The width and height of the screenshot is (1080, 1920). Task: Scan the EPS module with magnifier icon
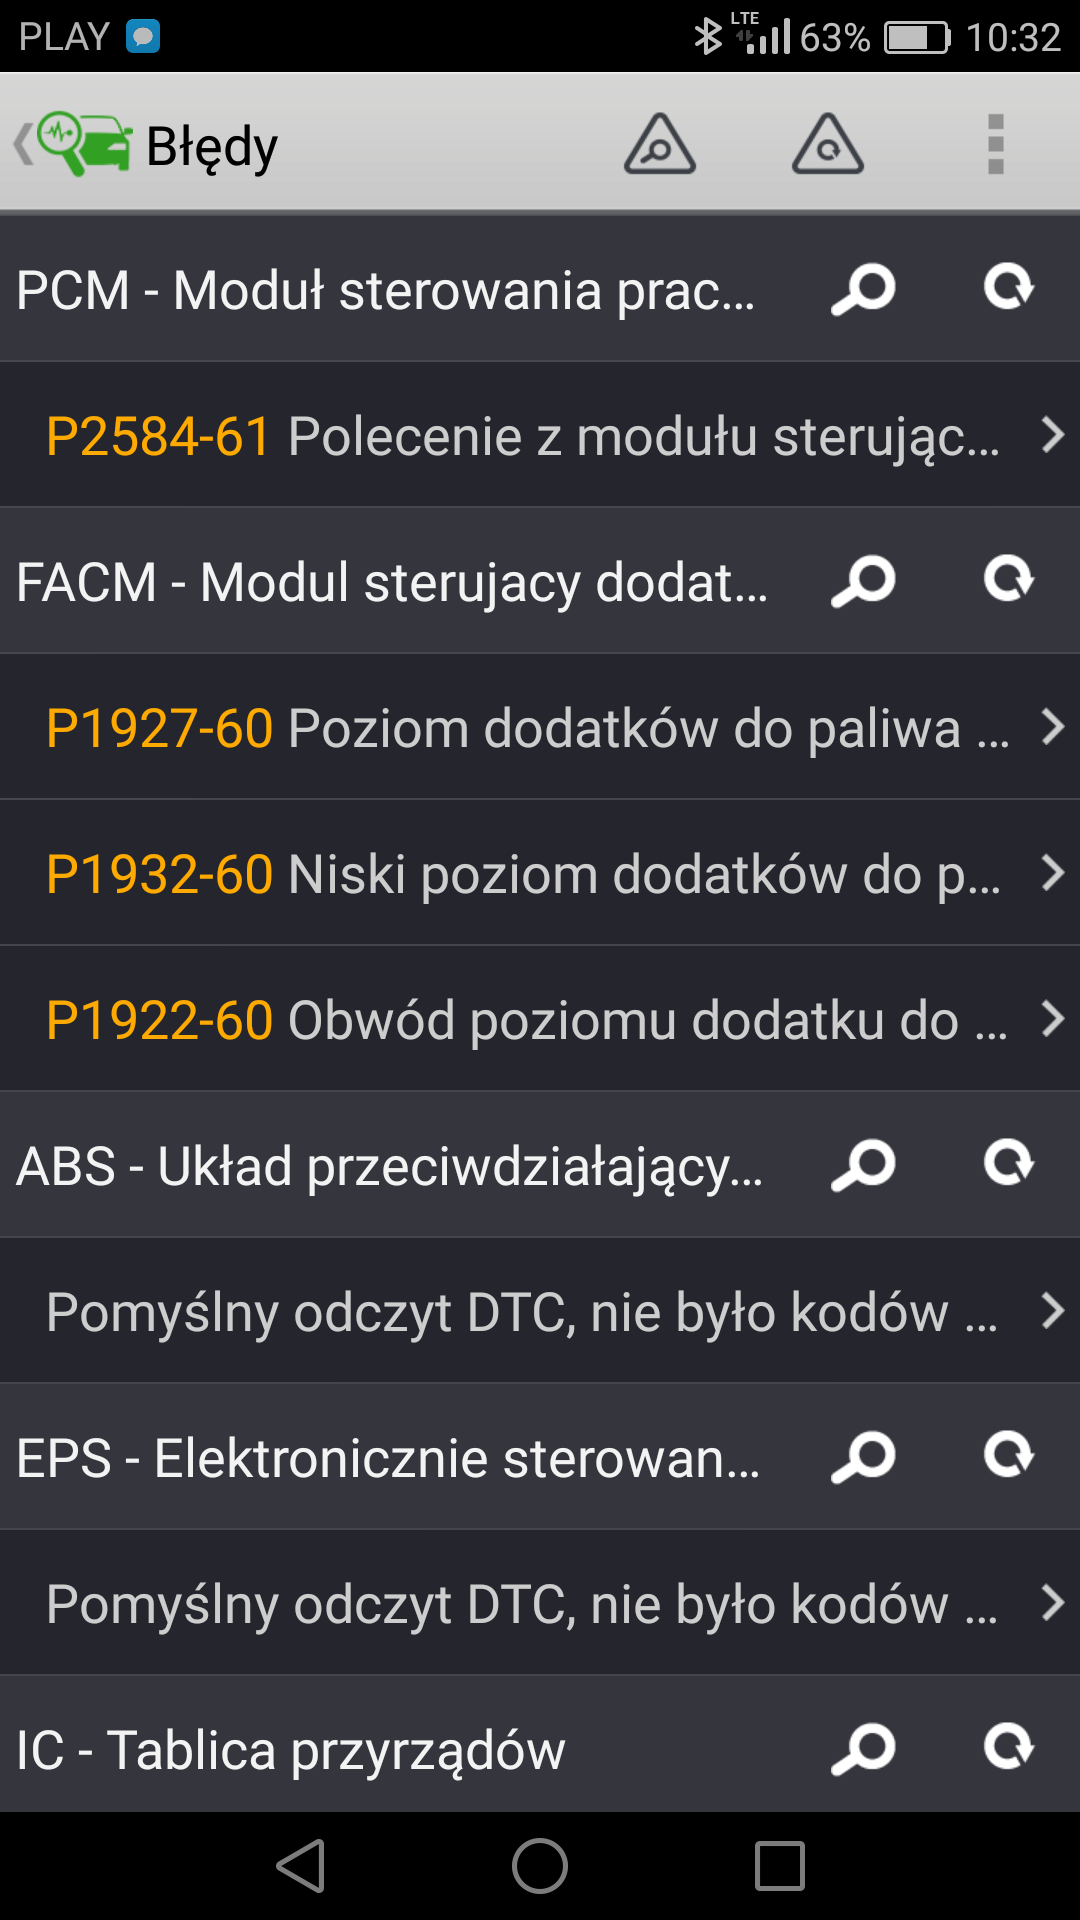pyautogui.click(x=863, y=1457)
